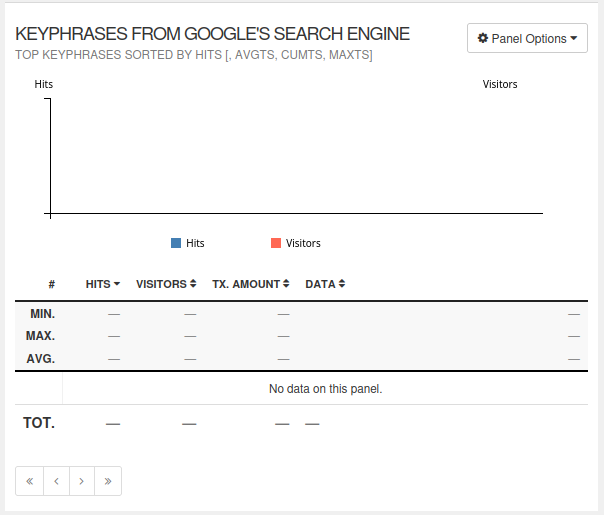
Task: Go to previous page arrow
Action: click(x=56, y=481)
